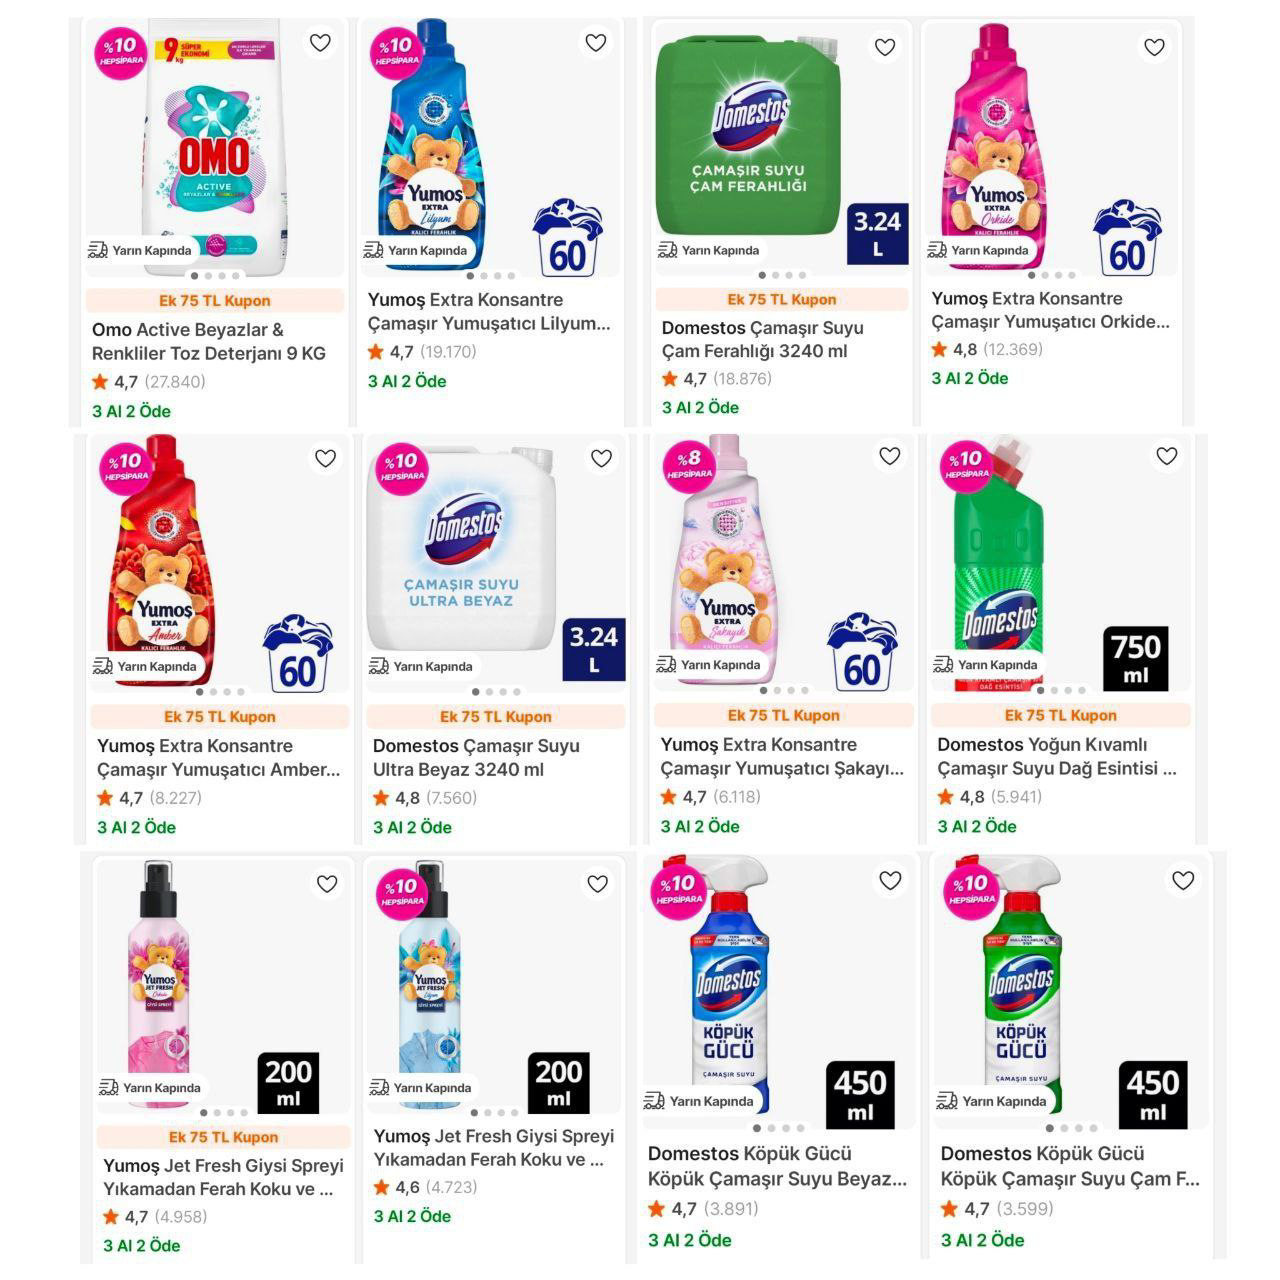Viewport: 1280px width, 1280px height.
Task: Add Domestos Çam Ferahlığı 3240 ml to favorites
Action: [885, 47]
